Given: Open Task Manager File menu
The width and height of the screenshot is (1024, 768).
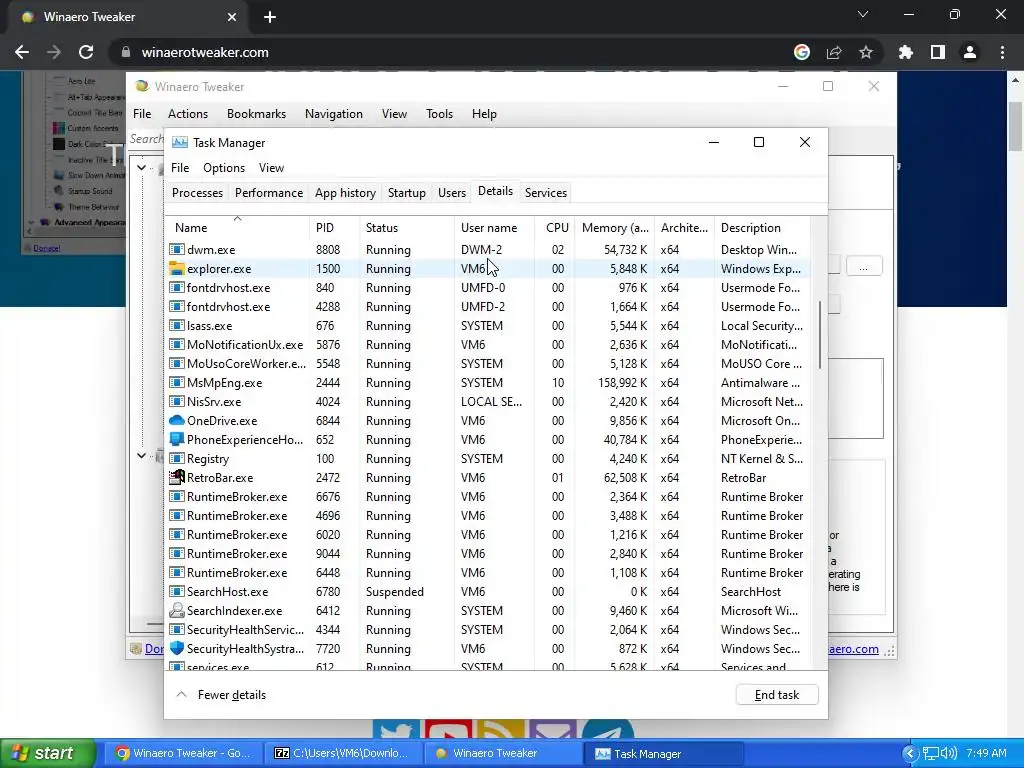Looking at the screenshot, I should pyautogui.click(x=180, y=168).
